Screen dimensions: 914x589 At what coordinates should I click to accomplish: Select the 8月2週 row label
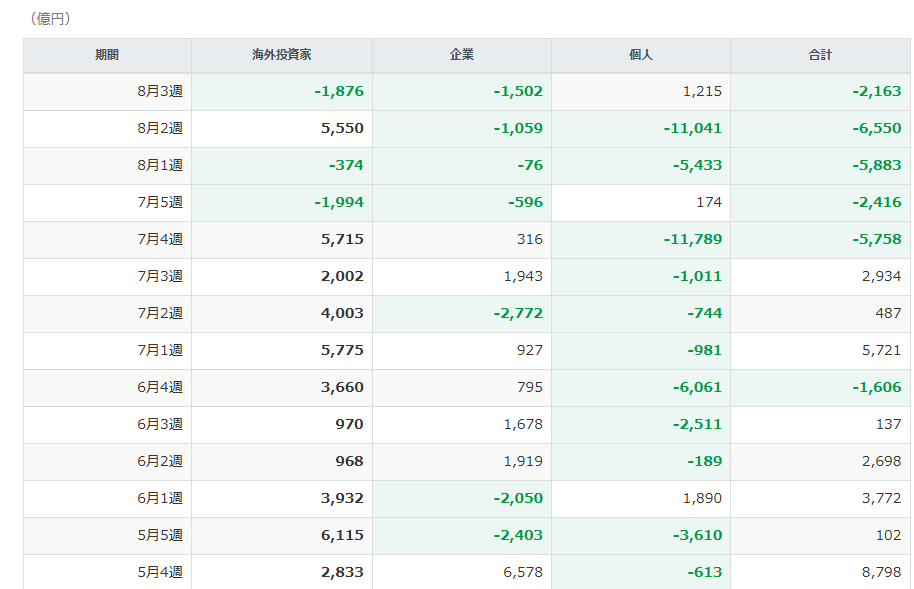tap(160, 128)
